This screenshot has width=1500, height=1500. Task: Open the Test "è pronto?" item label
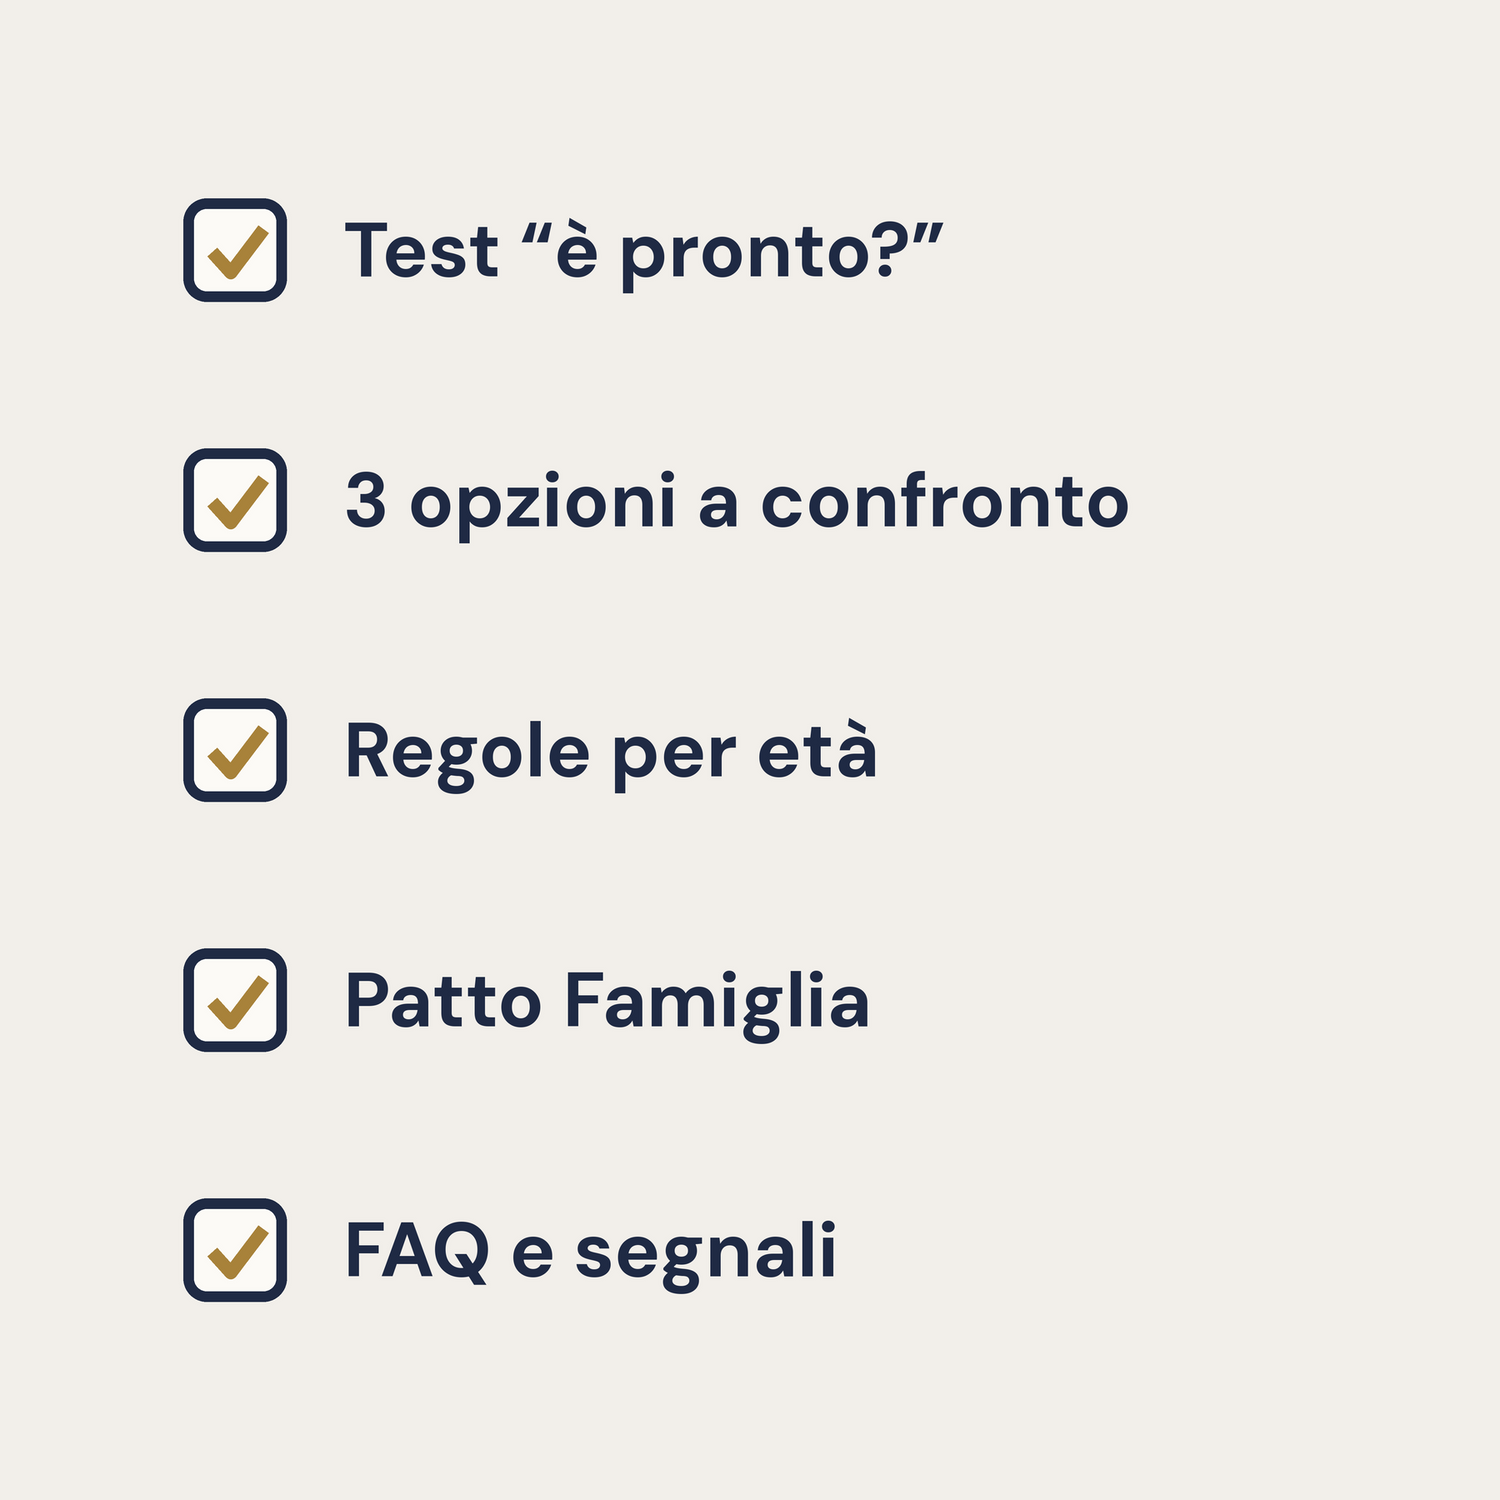coord(644,254)
